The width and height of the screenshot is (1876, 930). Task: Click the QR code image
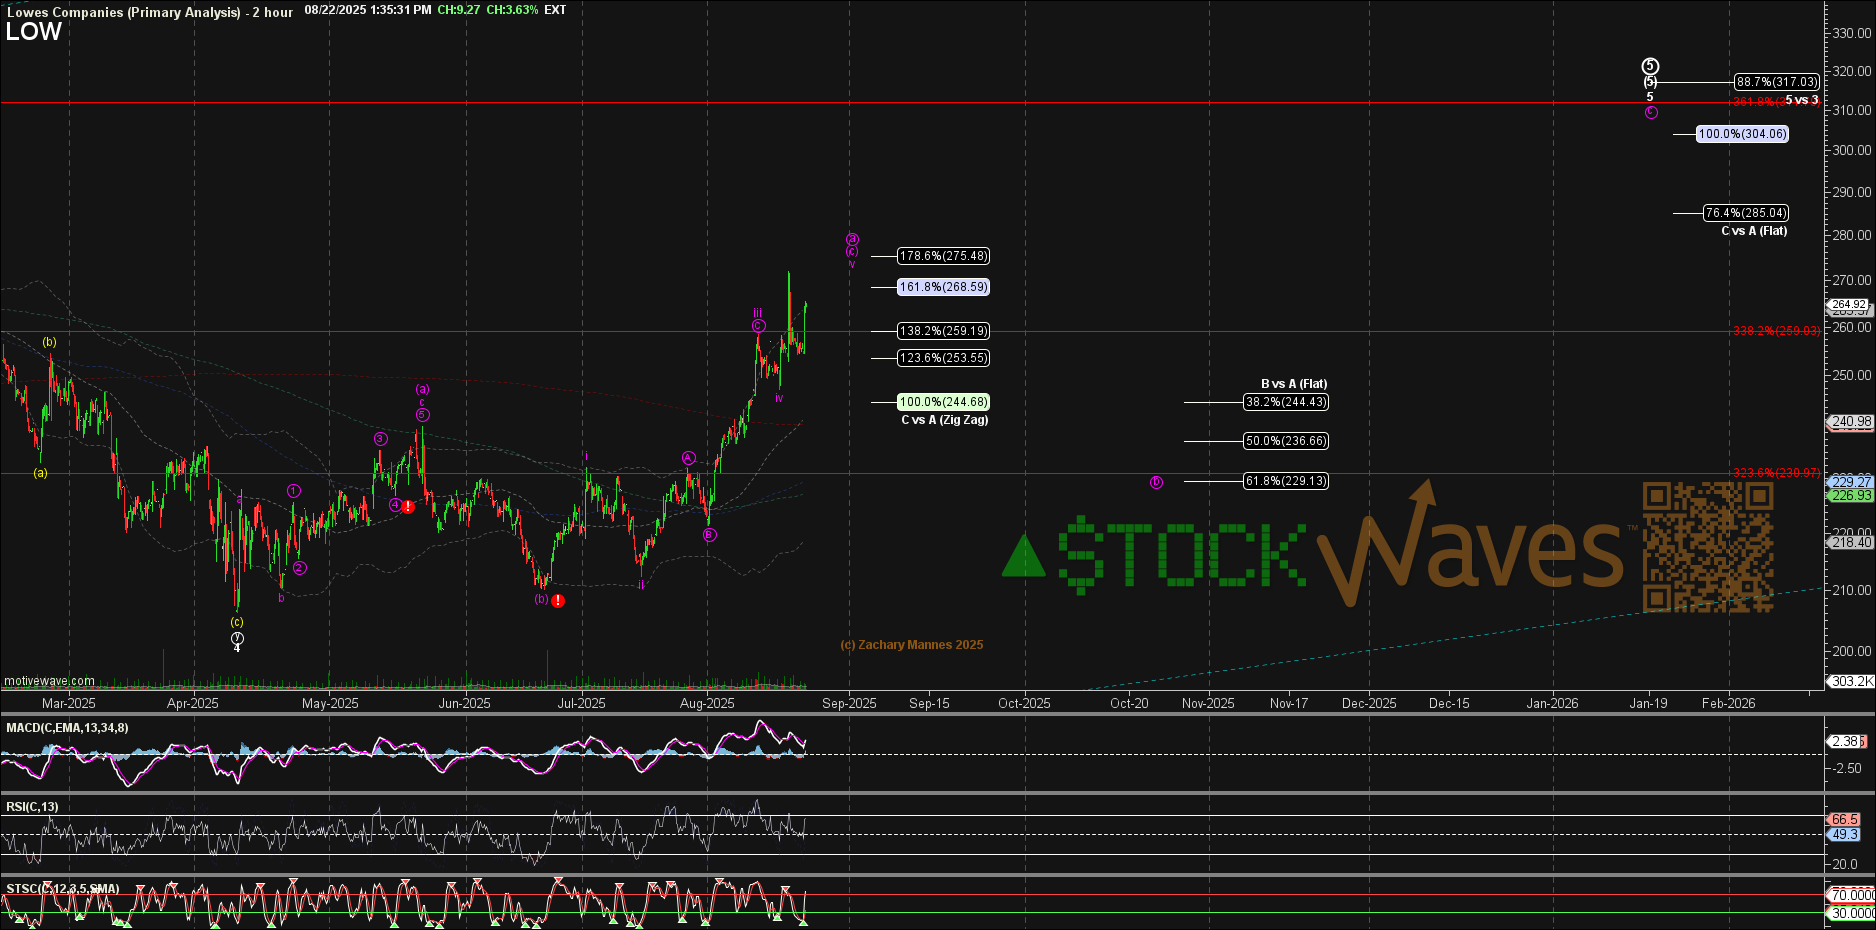point(1708,546)
